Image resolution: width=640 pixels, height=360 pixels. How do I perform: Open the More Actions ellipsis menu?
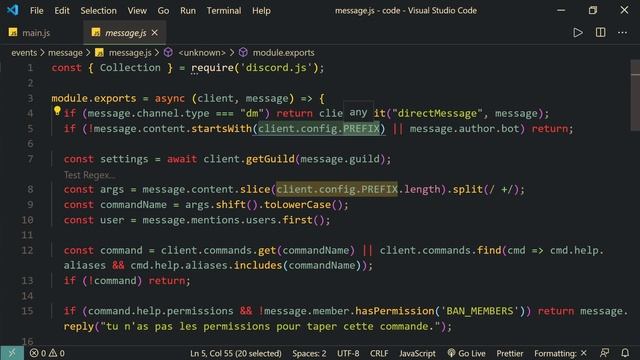coord(622,33)
